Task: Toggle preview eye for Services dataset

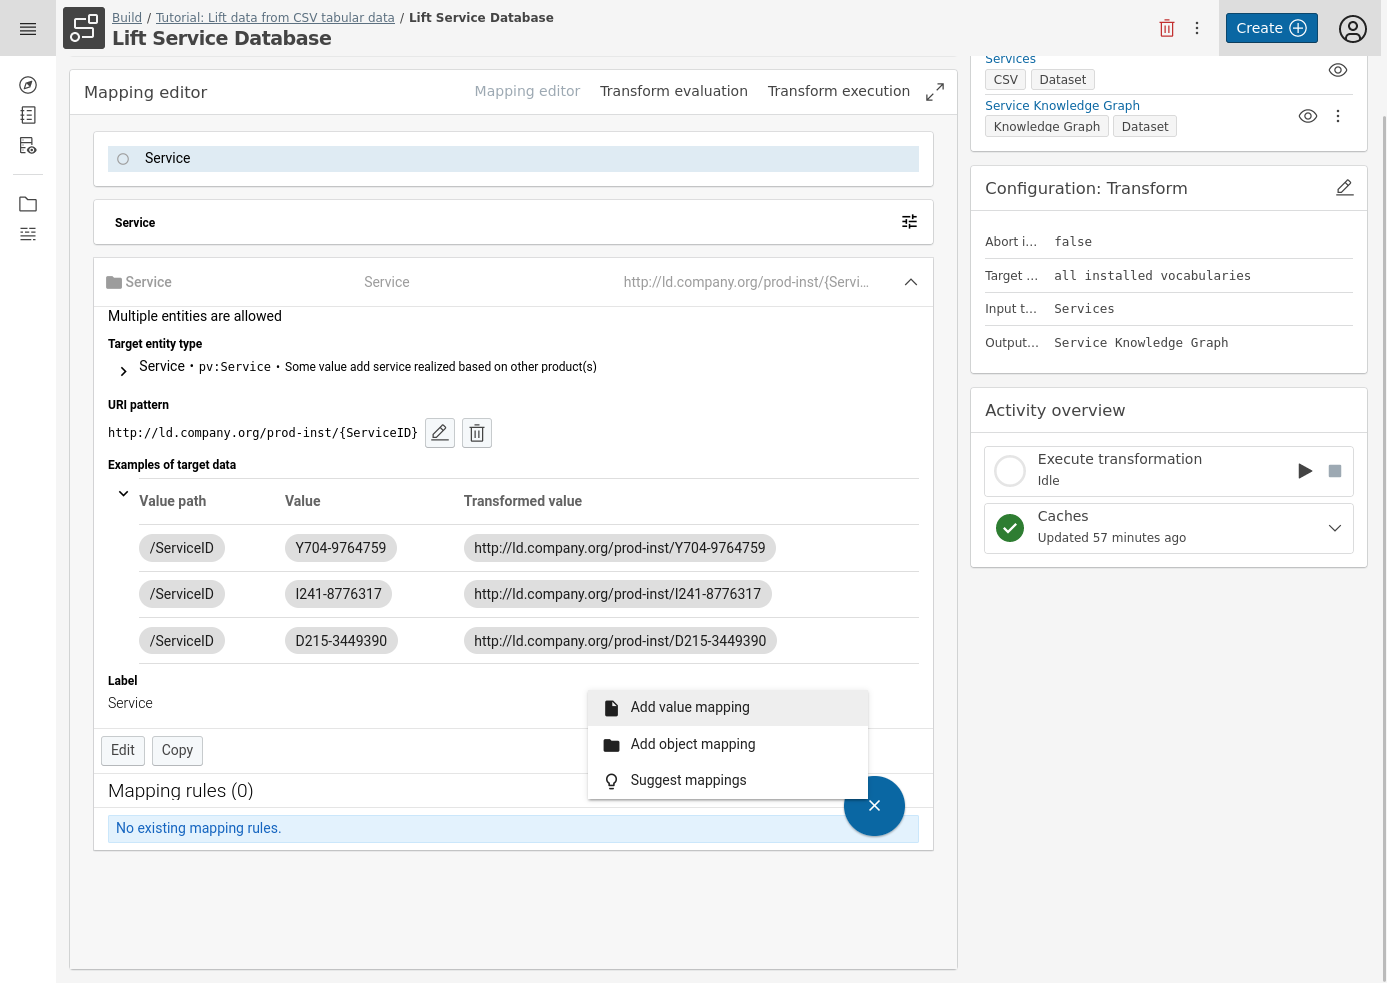Action: pos(1337,70)
